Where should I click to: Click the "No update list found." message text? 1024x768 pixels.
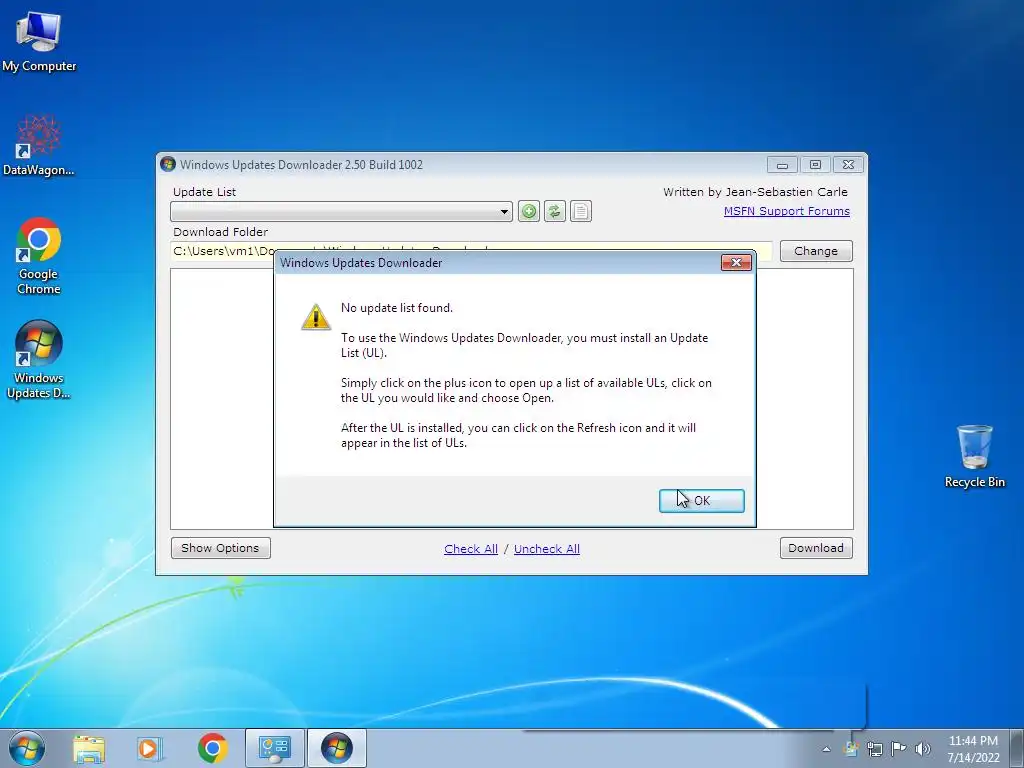tap(396, 308)
